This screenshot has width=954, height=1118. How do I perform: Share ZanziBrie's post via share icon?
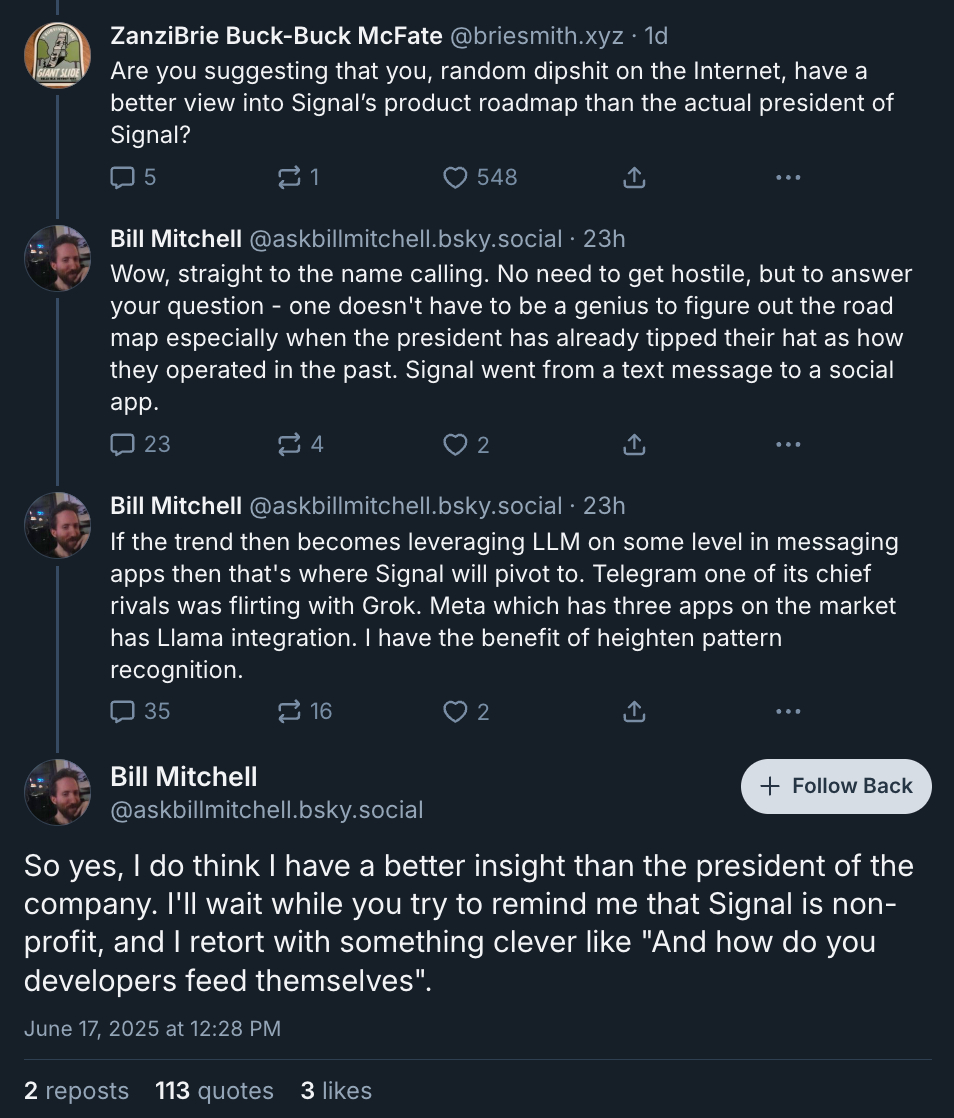point(634,178)
